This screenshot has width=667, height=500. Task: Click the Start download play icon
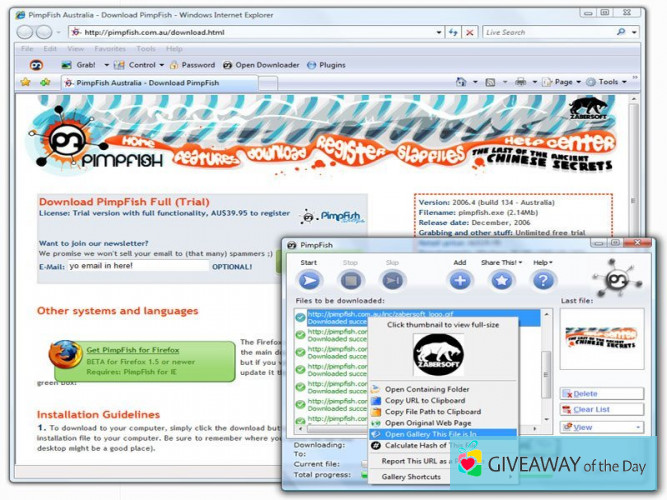(309, 280)
